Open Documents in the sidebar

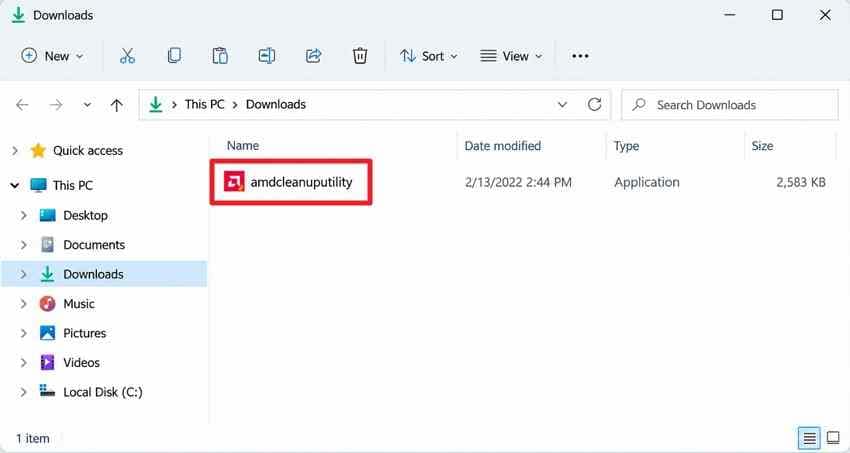point(94,245)
